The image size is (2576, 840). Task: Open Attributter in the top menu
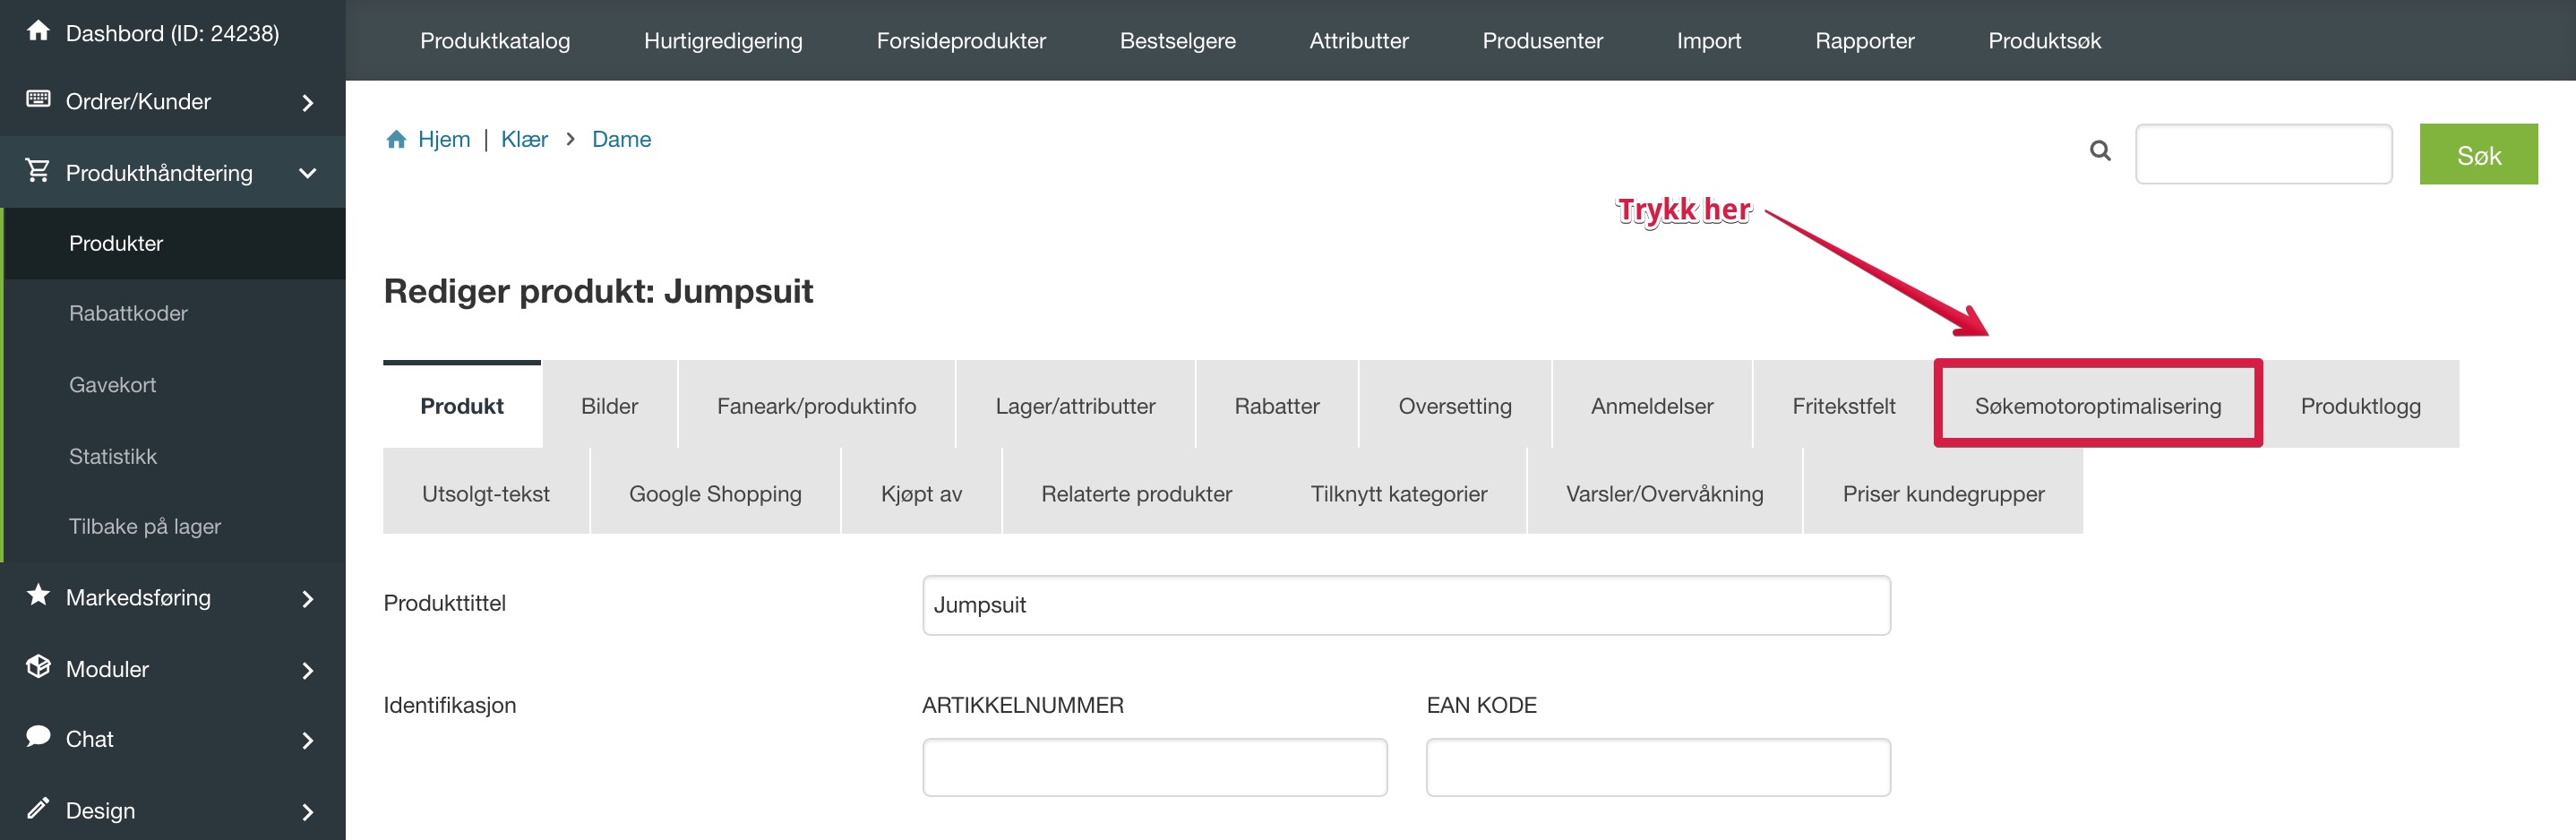1359,41
